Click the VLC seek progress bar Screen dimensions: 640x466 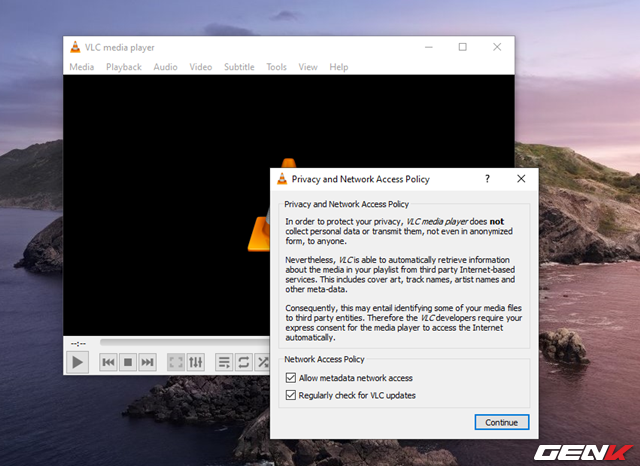[x=184, y=342]
